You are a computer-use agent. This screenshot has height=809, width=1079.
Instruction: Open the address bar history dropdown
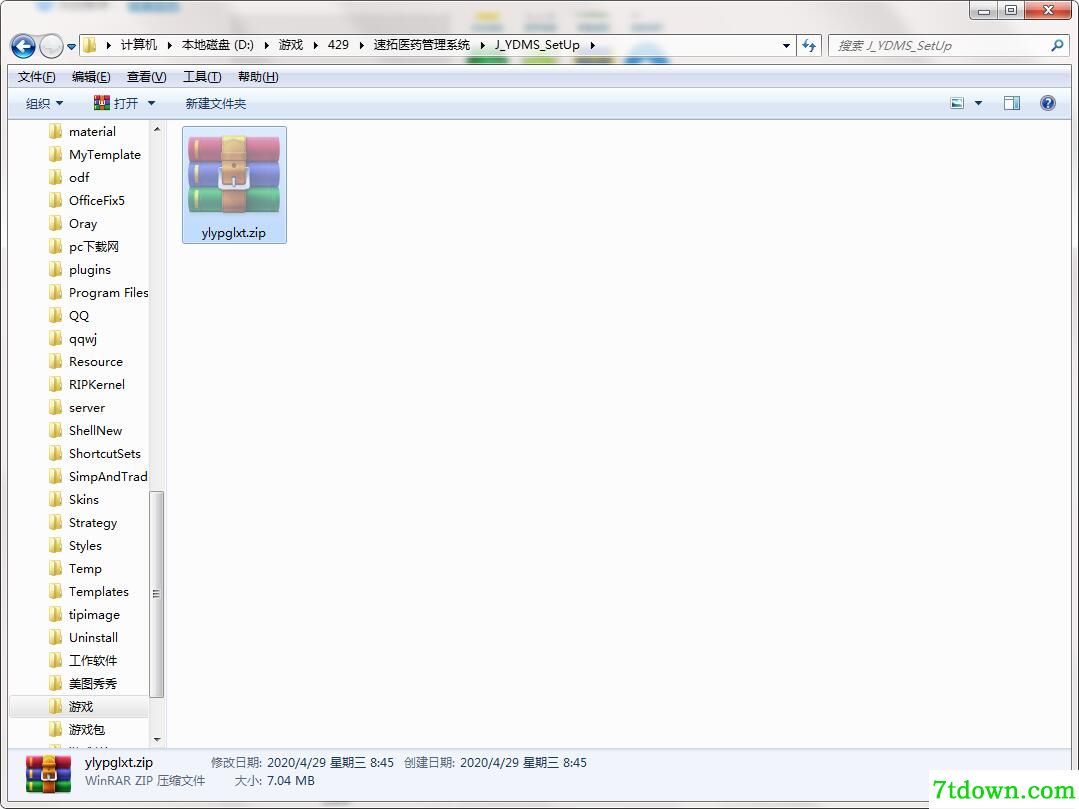click(x=786, y=45)
